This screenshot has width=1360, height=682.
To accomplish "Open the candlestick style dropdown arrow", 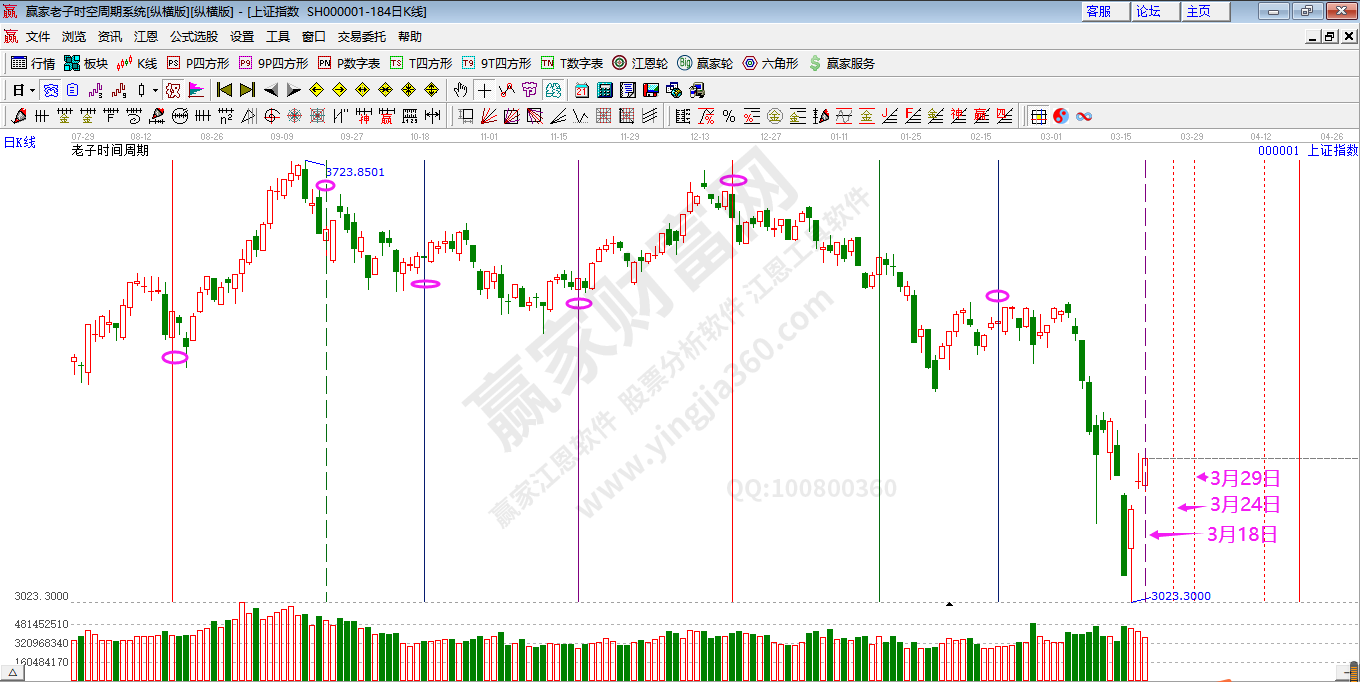I will [x=155, y=90].
